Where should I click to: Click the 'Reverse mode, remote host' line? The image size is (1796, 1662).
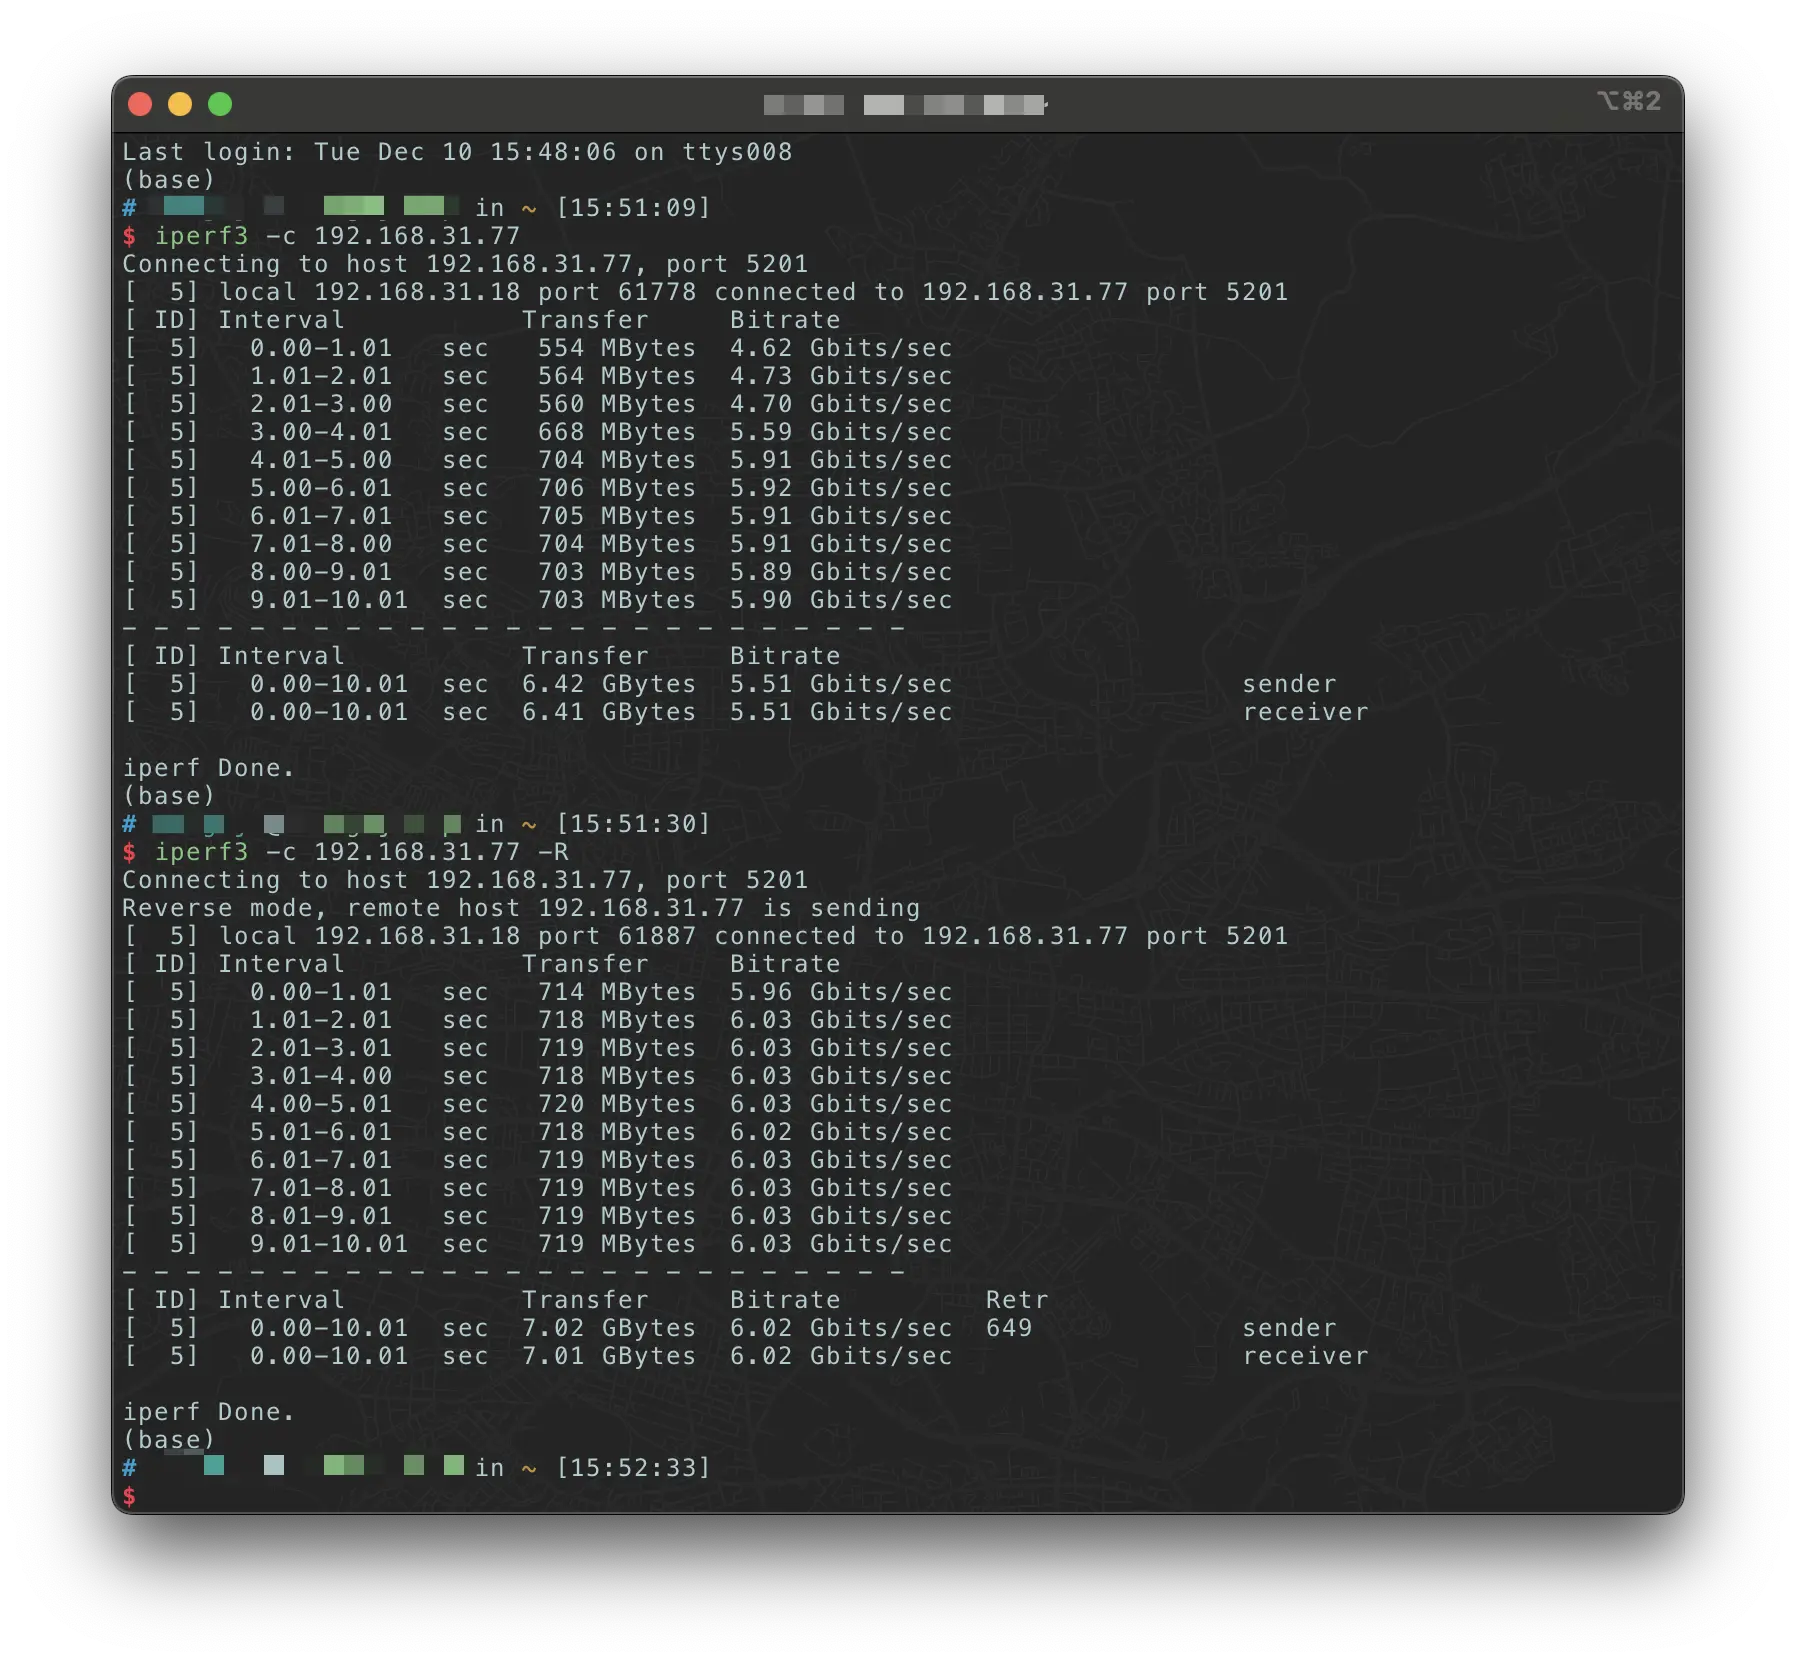coord(520,908)
